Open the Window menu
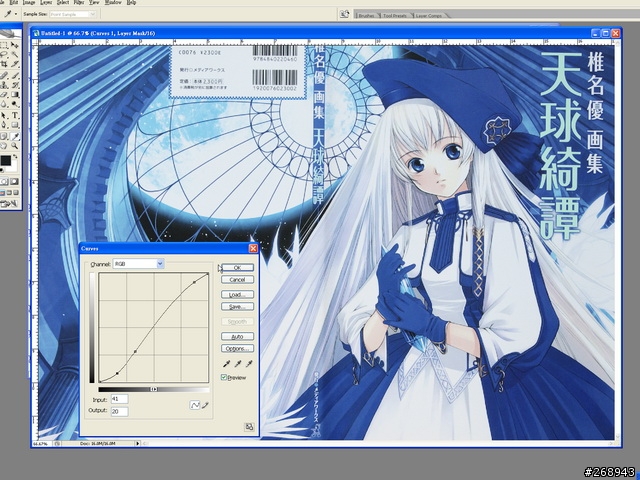Viewport: 640px width, 480px height. click(x=113, y=2)
